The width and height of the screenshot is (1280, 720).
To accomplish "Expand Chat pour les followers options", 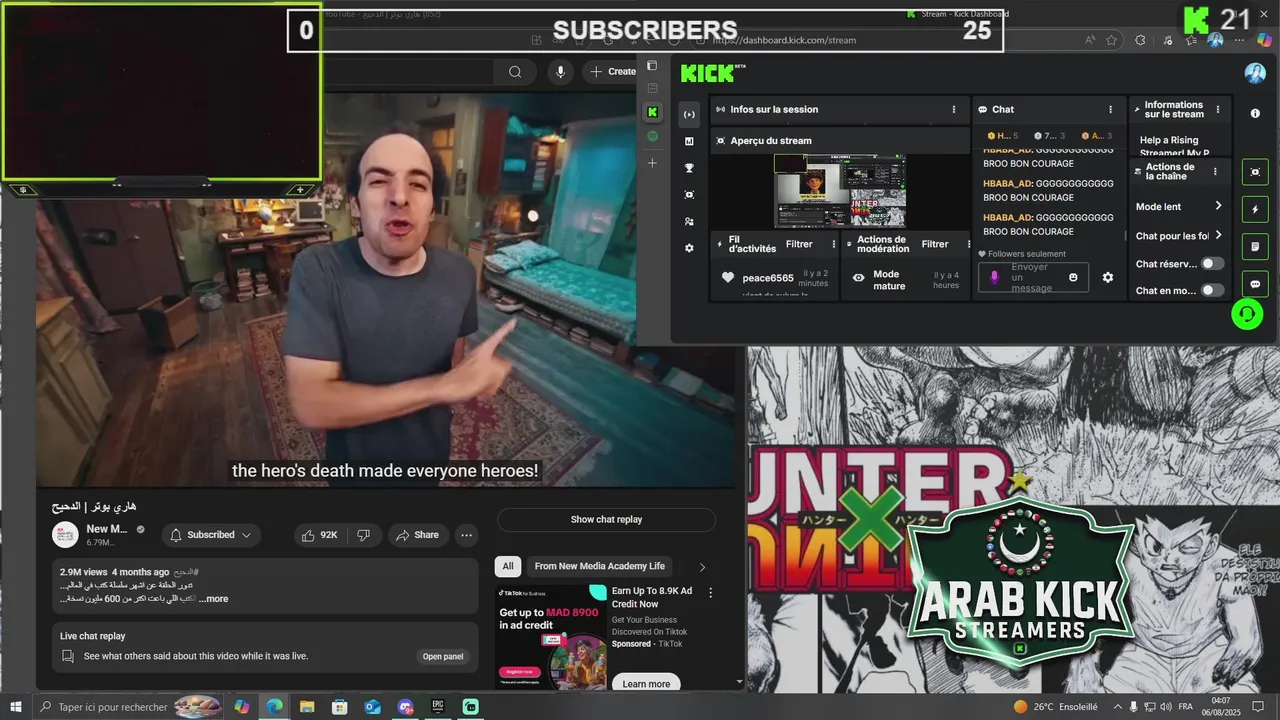I will coord(1218,235).
